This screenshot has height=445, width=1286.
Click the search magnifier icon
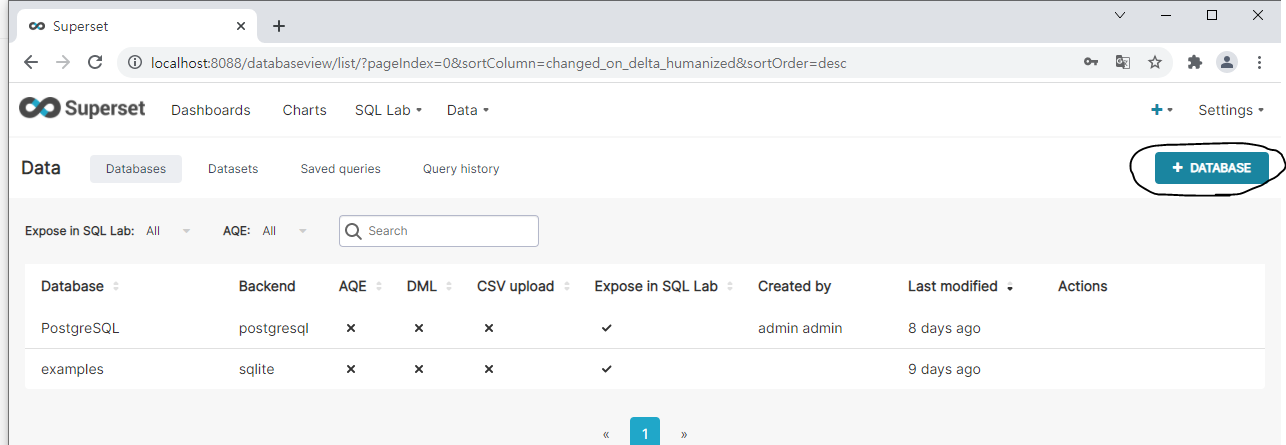pos(353,231)
